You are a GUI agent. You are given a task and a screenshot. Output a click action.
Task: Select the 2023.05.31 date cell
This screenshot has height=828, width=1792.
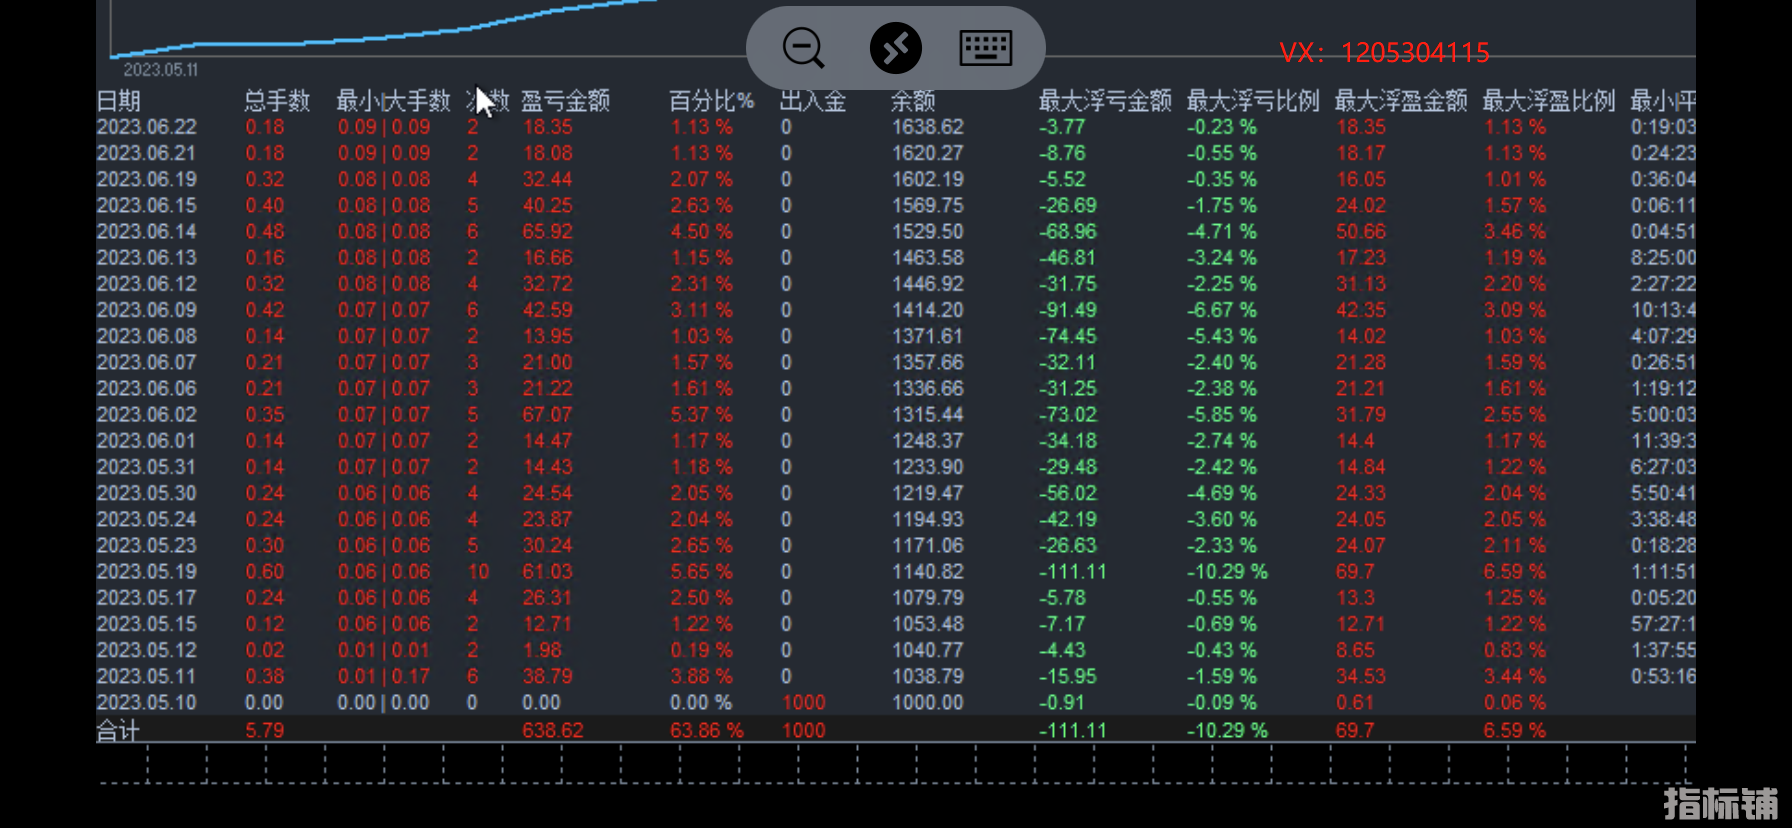(x=146, y=467)
